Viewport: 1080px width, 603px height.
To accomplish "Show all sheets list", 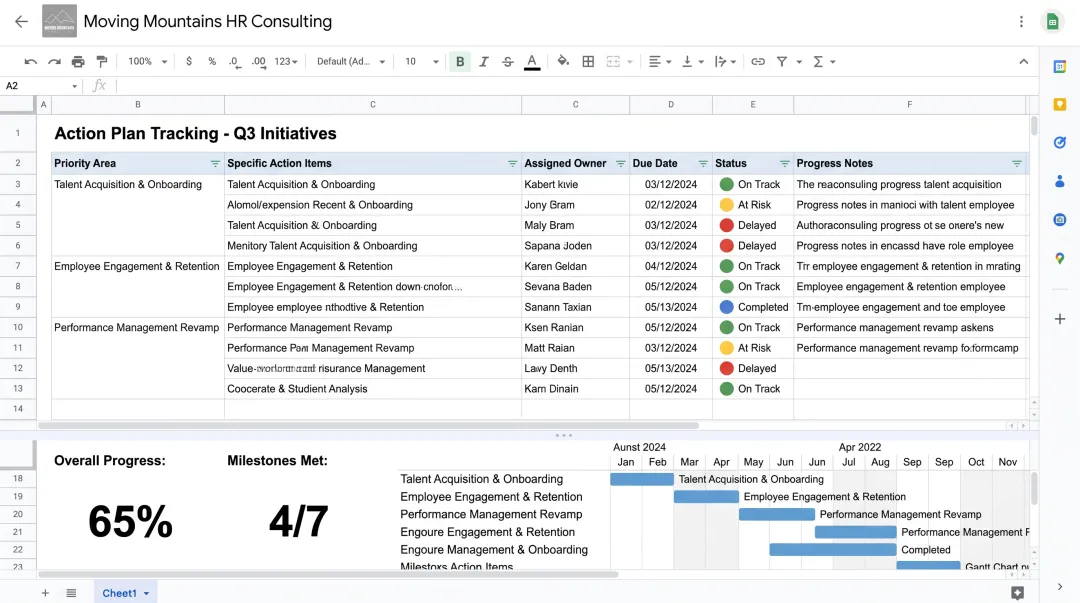I will click(x=71, y=593).
